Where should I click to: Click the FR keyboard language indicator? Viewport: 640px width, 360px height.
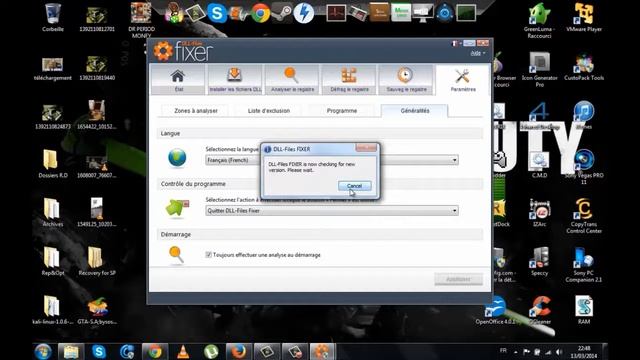pos(503,351)
